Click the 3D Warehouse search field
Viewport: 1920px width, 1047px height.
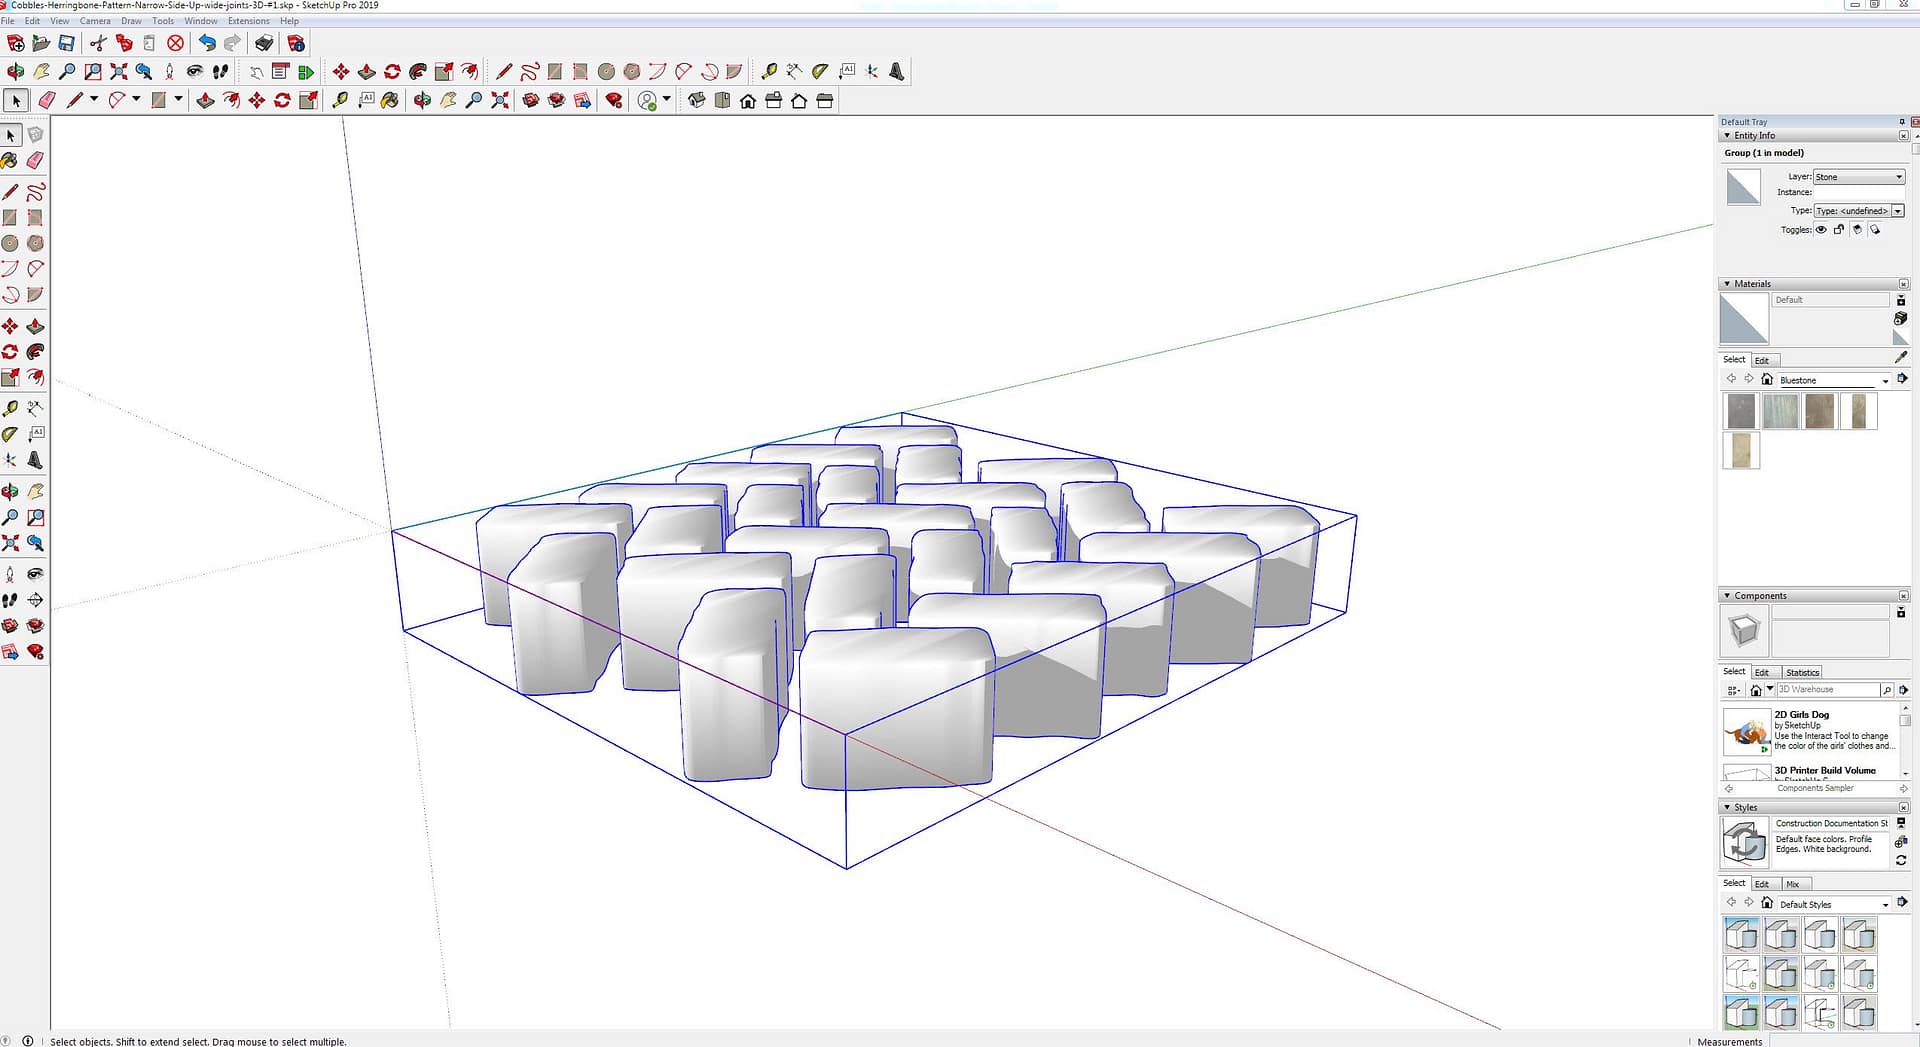tap(1826, 690)
